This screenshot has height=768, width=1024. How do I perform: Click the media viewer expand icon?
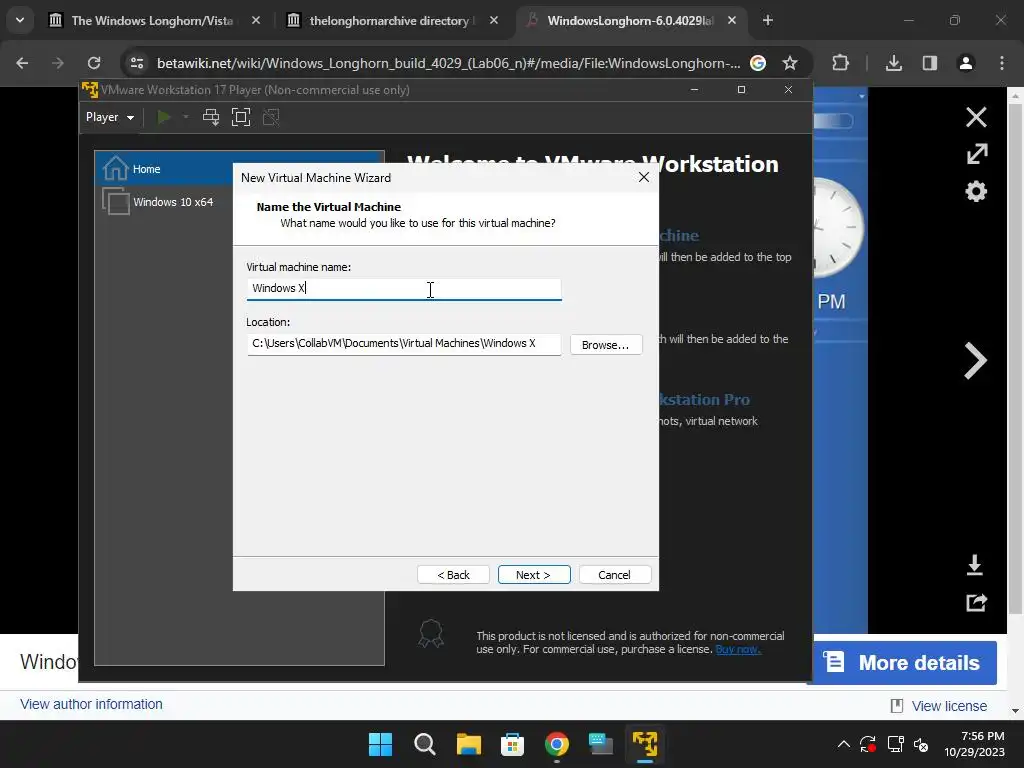tap(976, 154)
